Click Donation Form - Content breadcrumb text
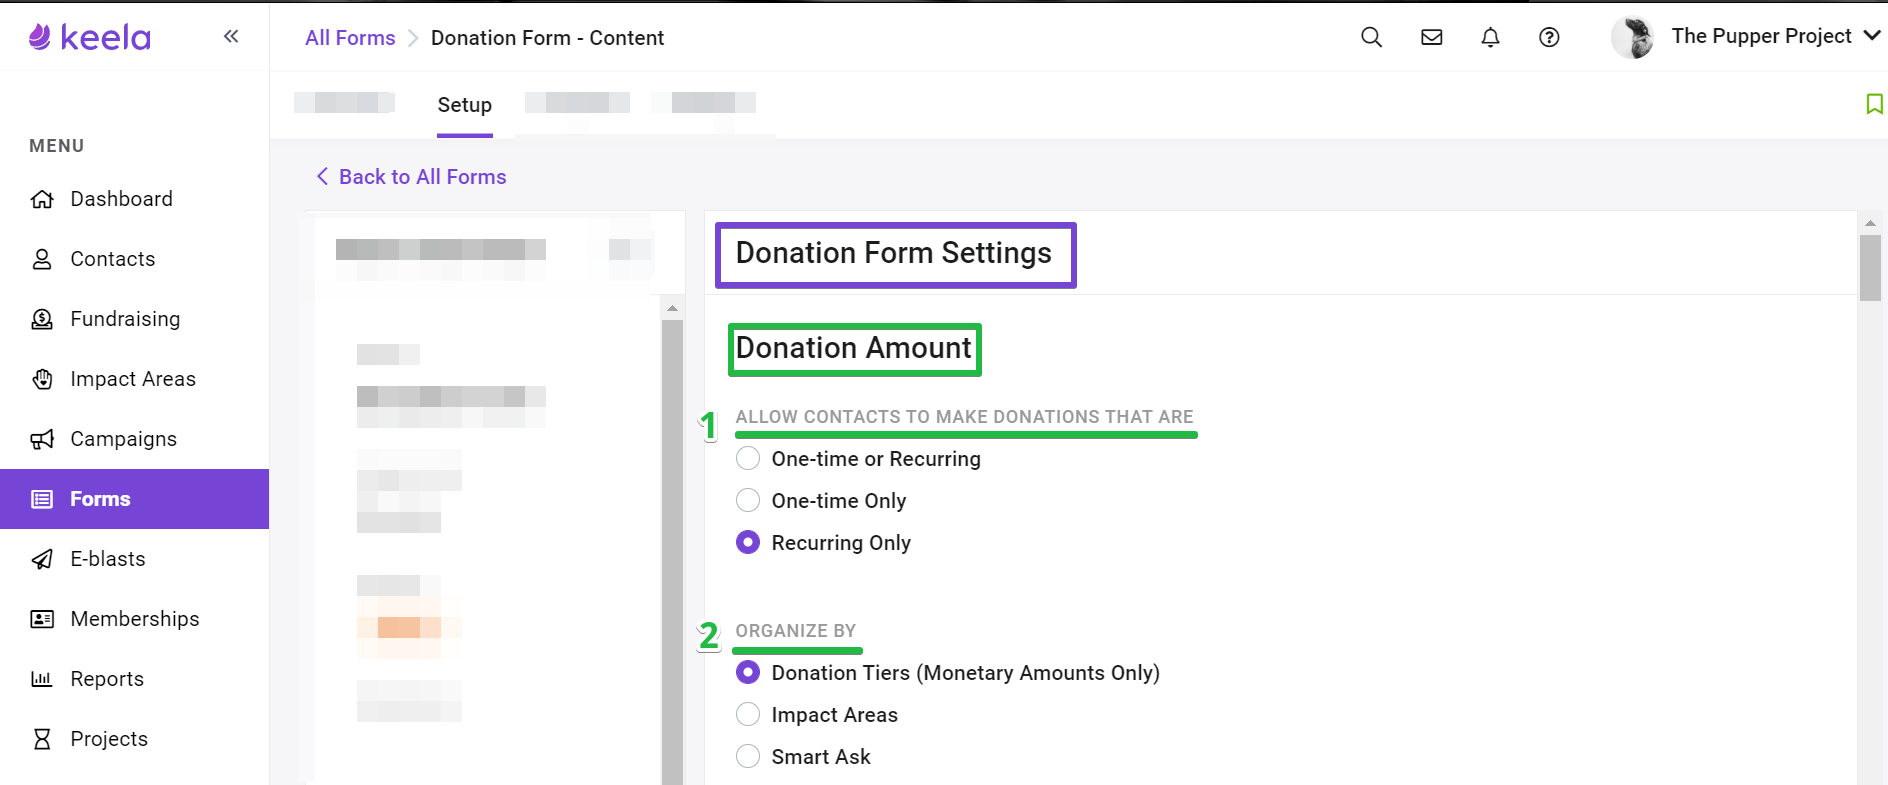The image size is (1888, 785). click(x=547, y=38)
